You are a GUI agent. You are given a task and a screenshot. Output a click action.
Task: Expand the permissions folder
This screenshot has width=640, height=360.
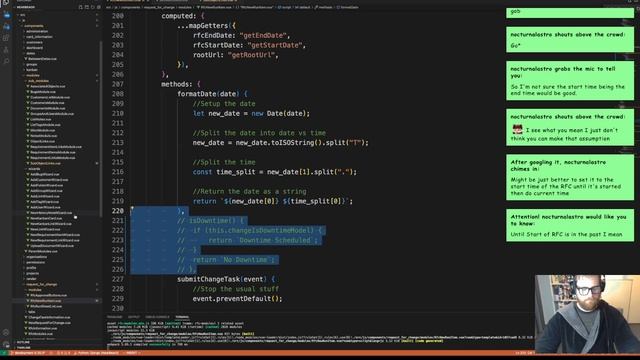[x=35, y=262]
